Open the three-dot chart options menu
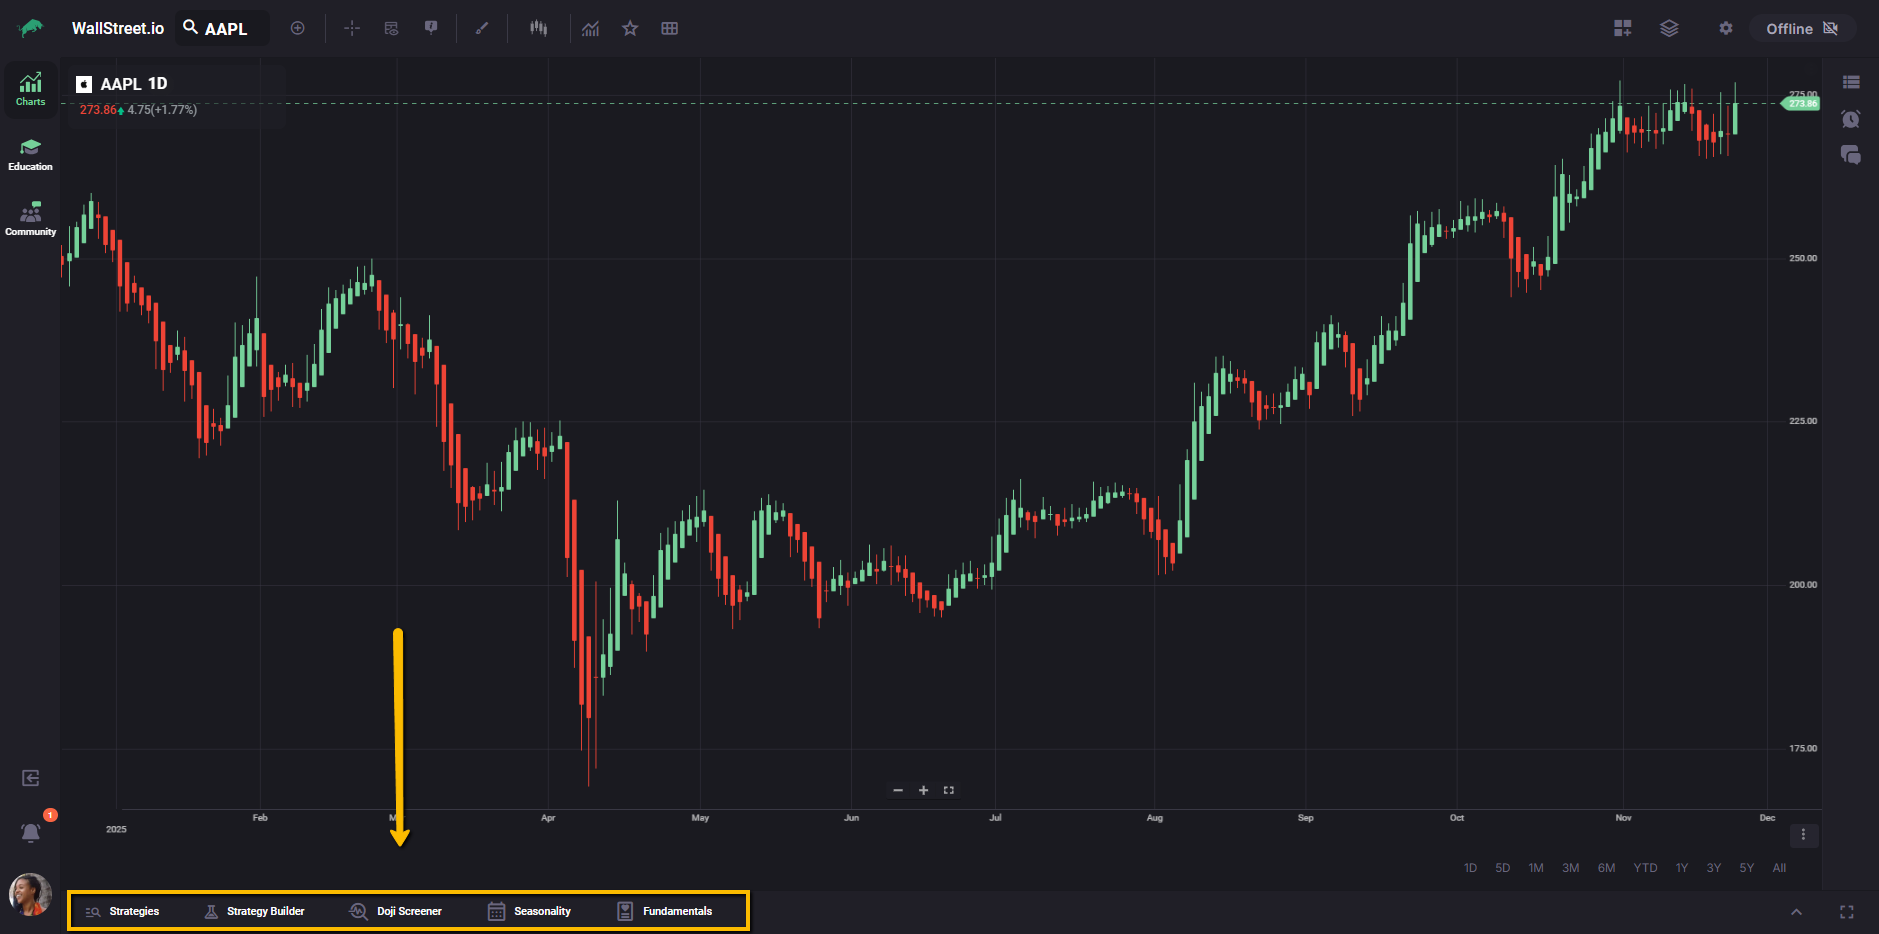The width and height of the screenshot is (1879, 934). click(x=1803, y=835)
